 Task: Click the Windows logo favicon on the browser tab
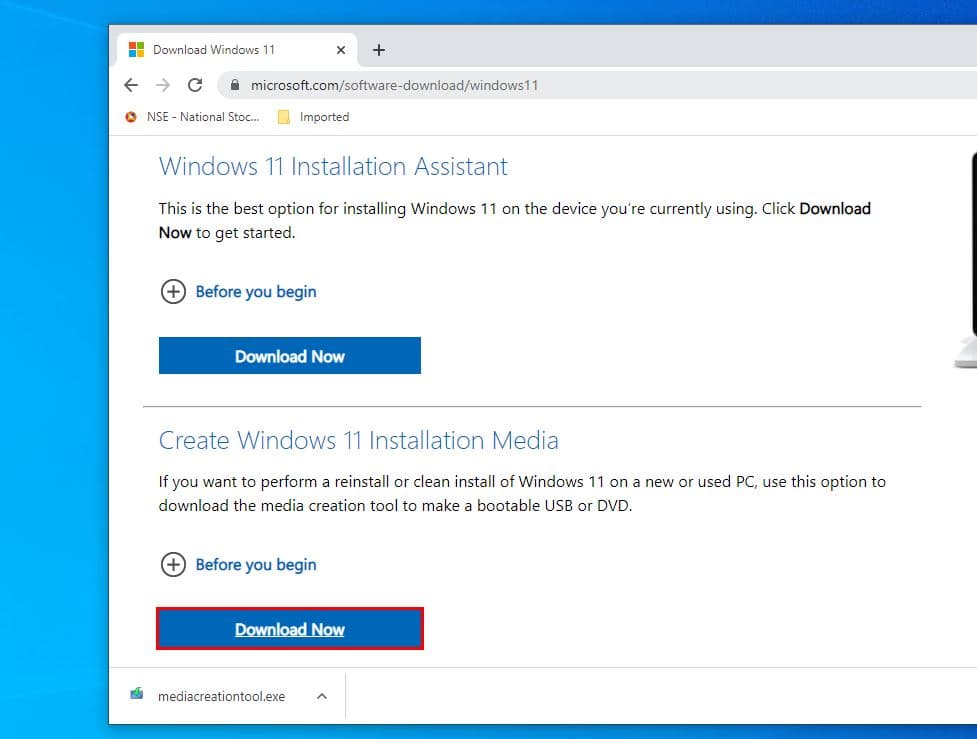[x=137, y=48]
